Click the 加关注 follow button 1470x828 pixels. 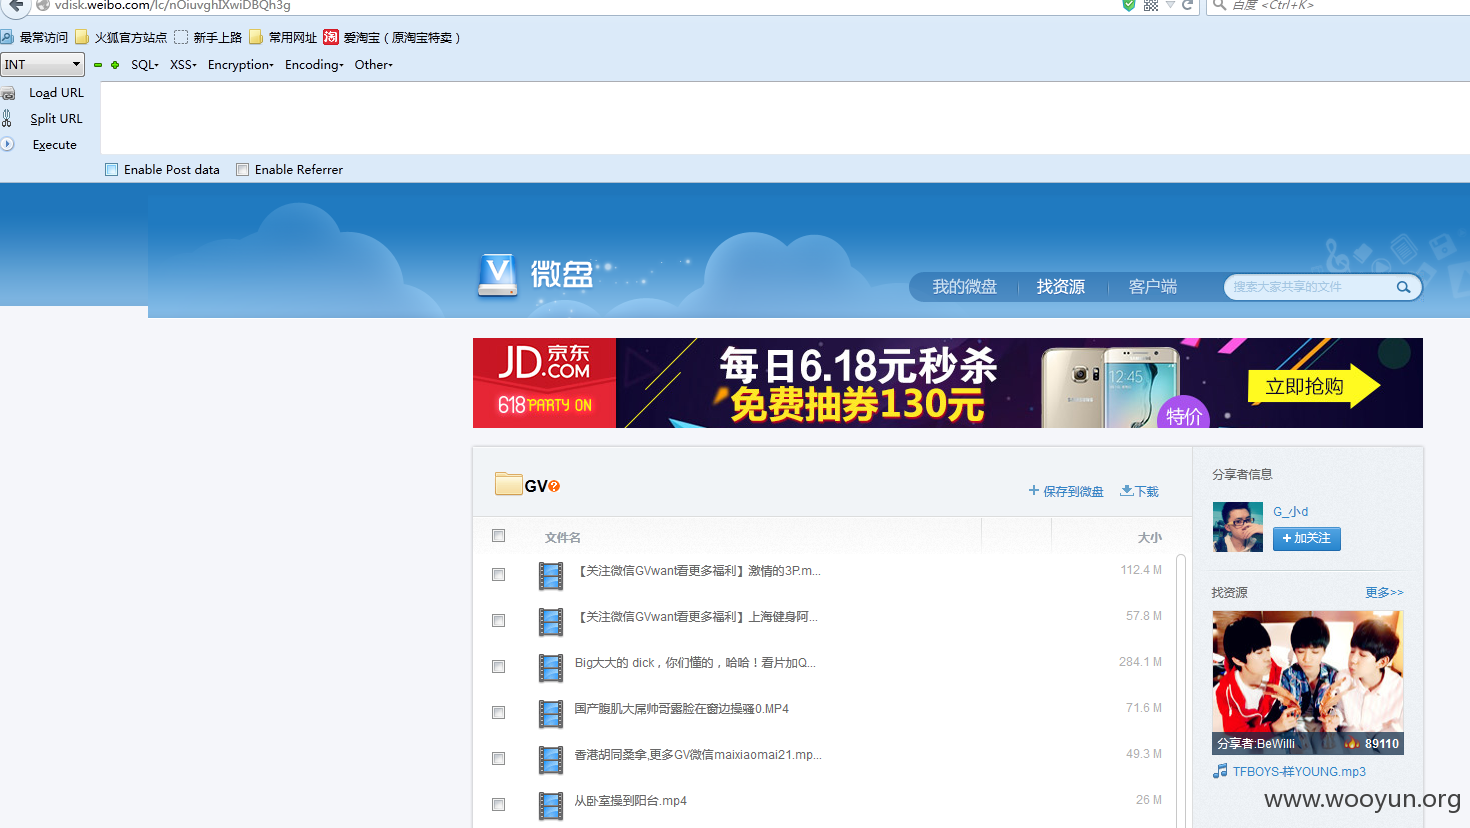pyautogui.click(x=1307, y=539)
